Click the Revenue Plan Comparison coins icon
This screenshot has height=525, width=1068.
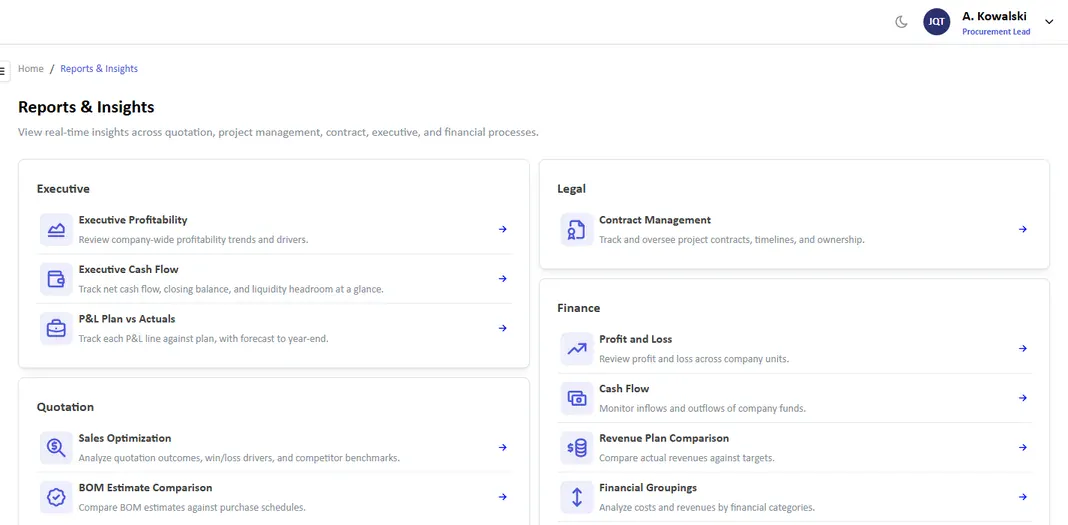pos(576,448)
